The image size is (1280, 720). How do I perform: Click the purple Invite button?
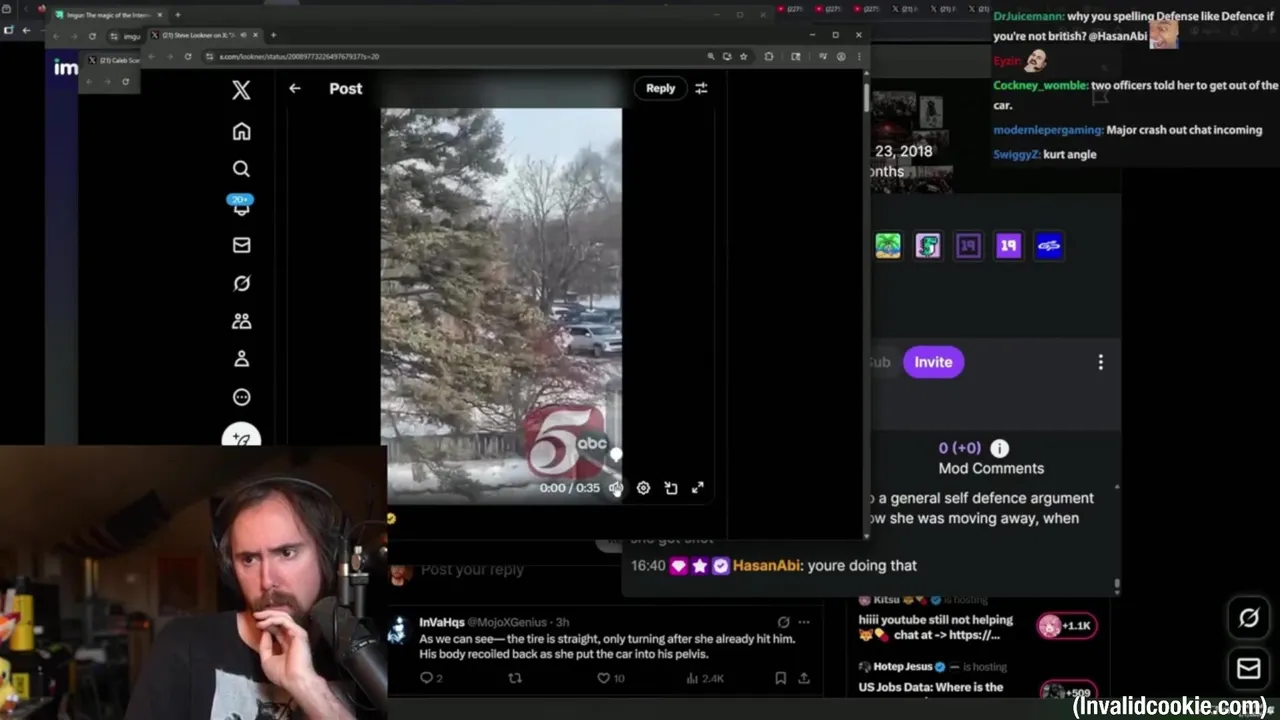pyautogui.click(x=933, y=362)
